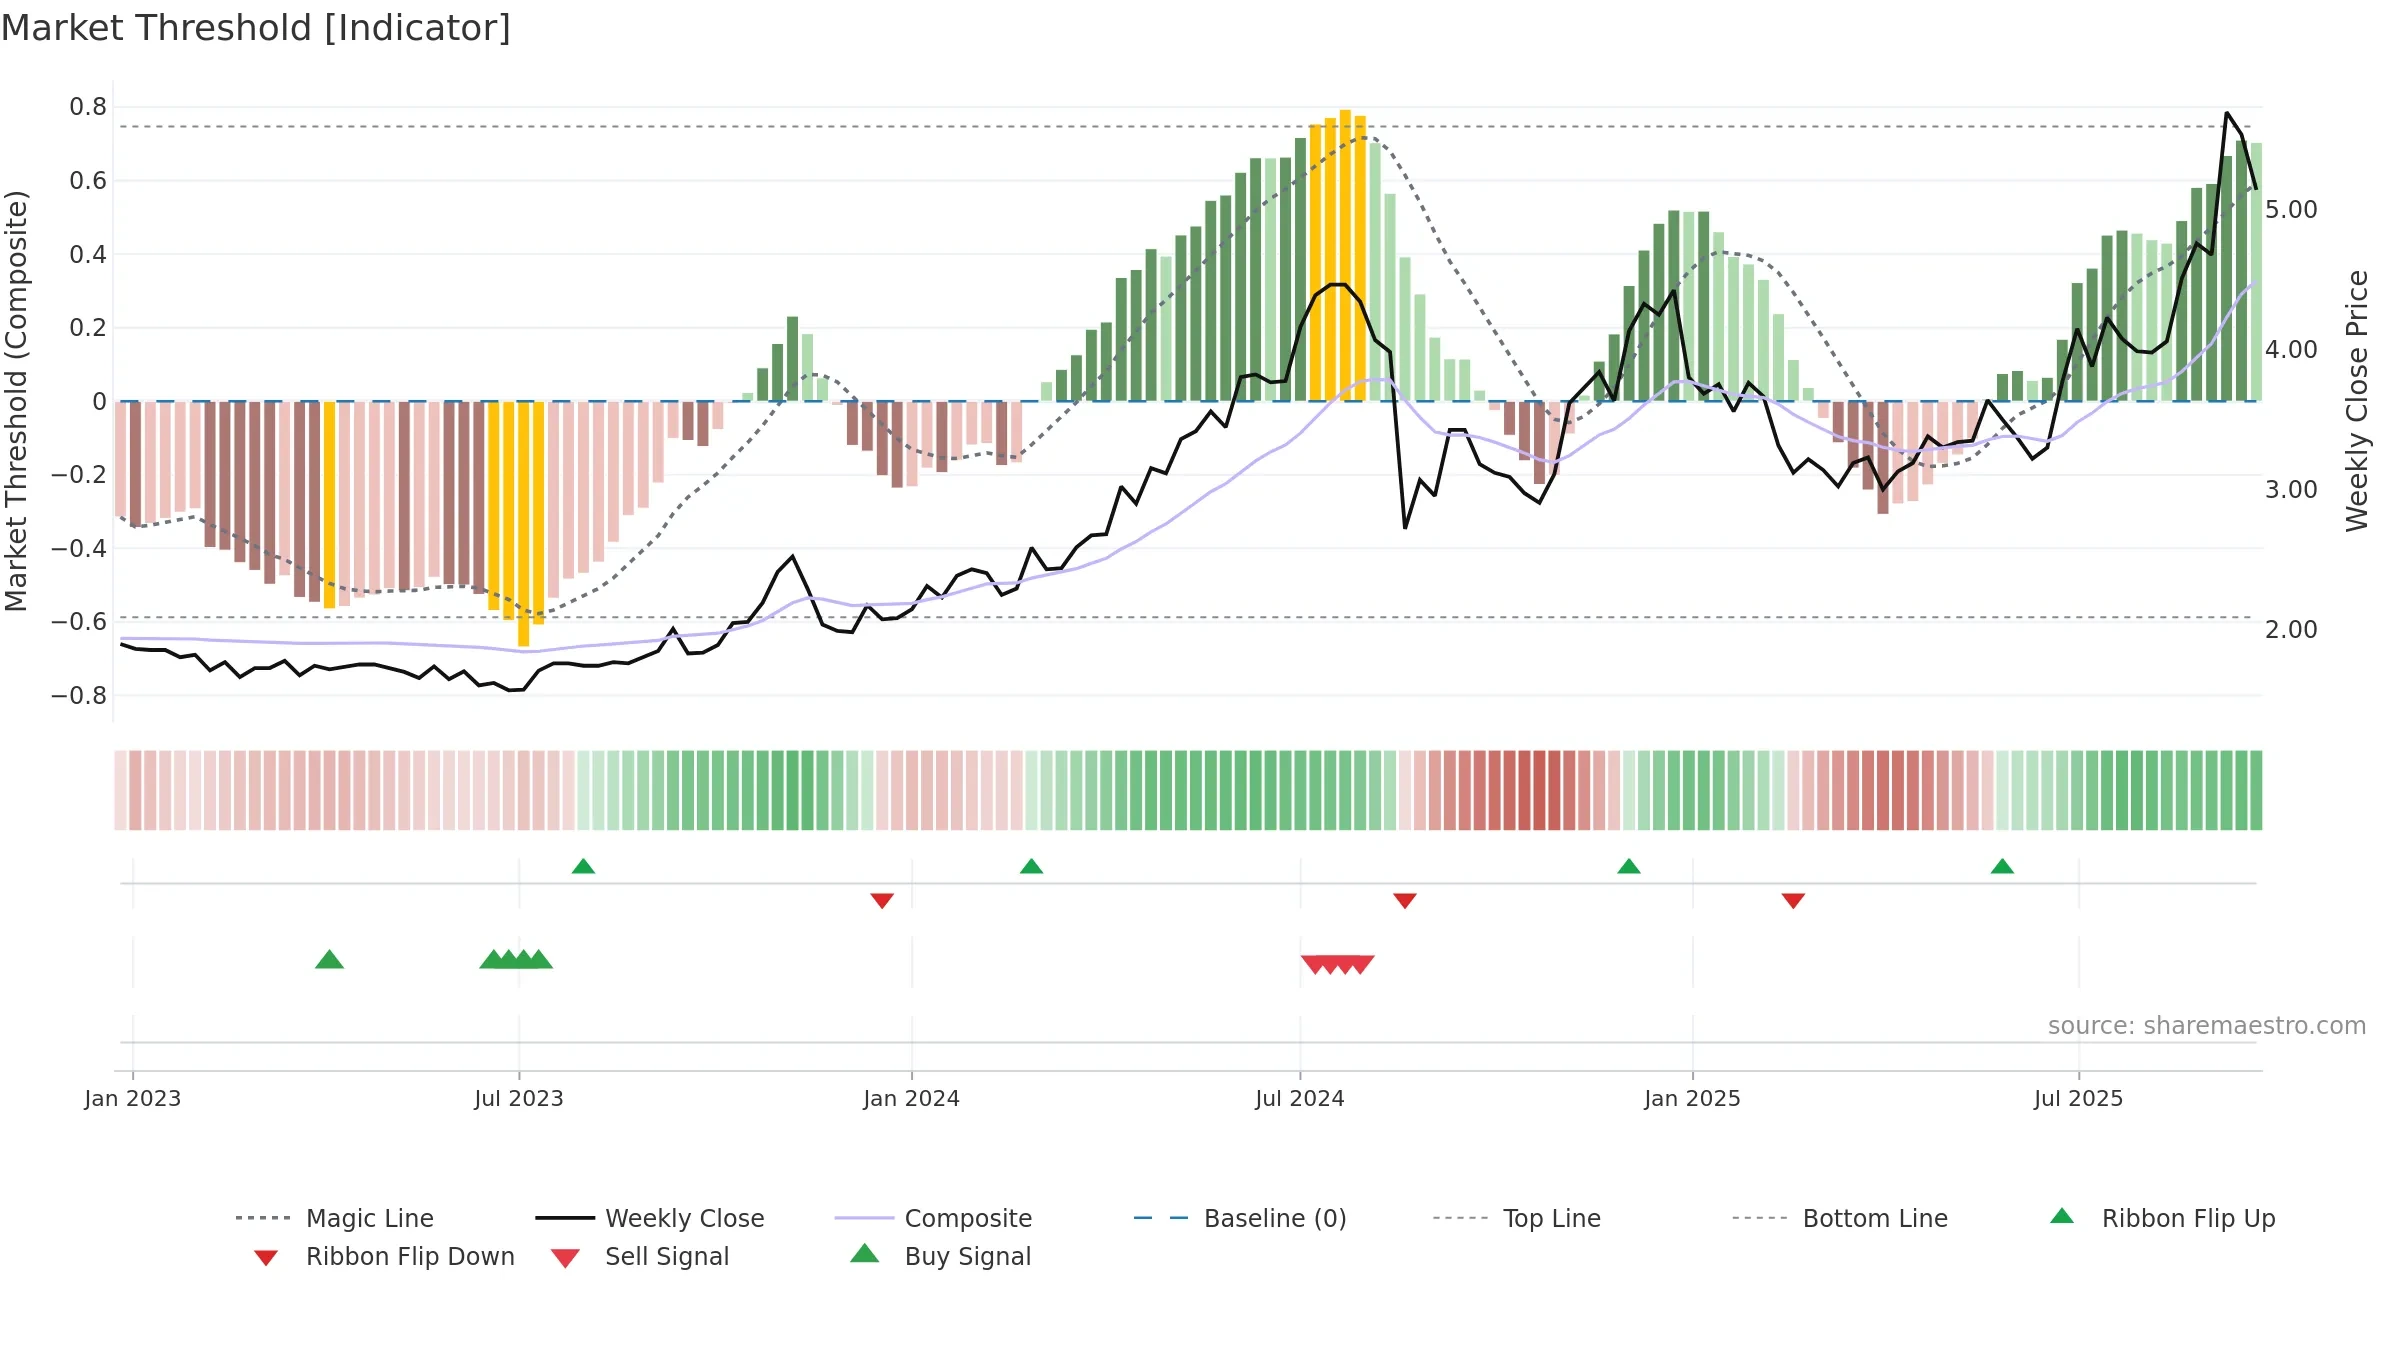Screen dimensions: 2400x1350
Task: Click the Market Threshold (Composite) axis title
Action: [x=16, y=400]
